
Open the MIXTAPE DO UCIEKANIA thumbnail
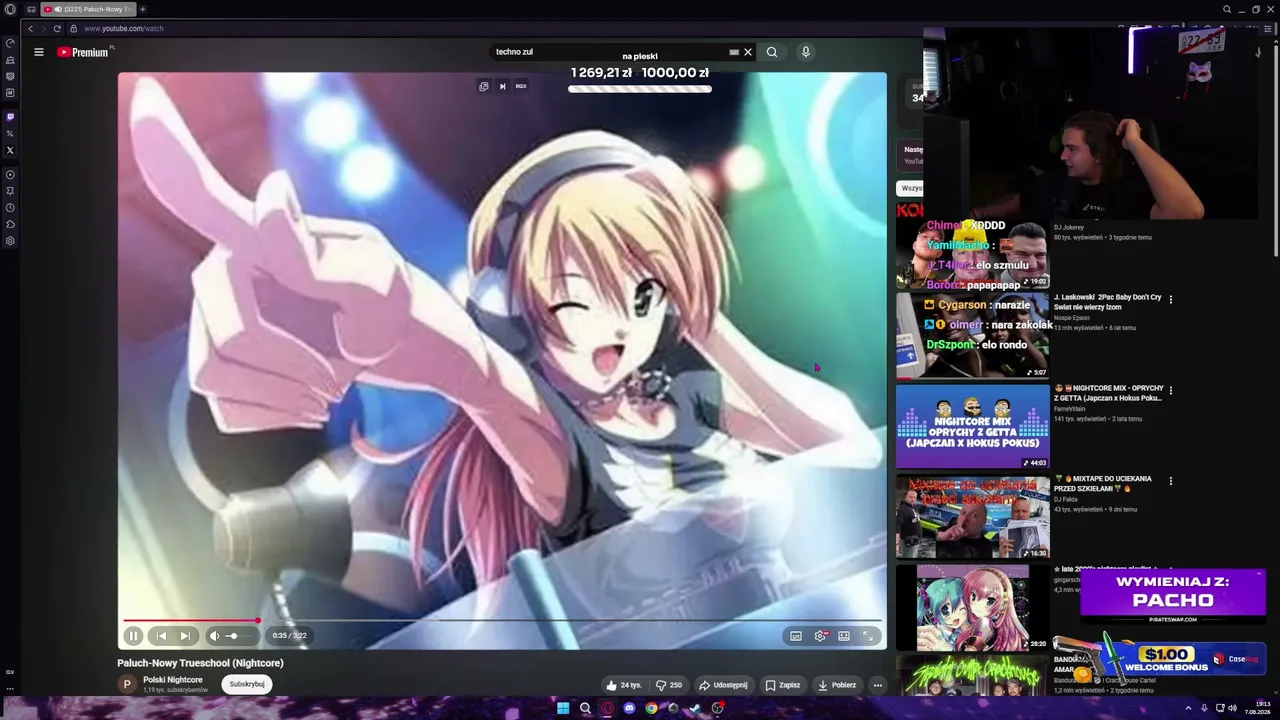click(x=972, y=517)
